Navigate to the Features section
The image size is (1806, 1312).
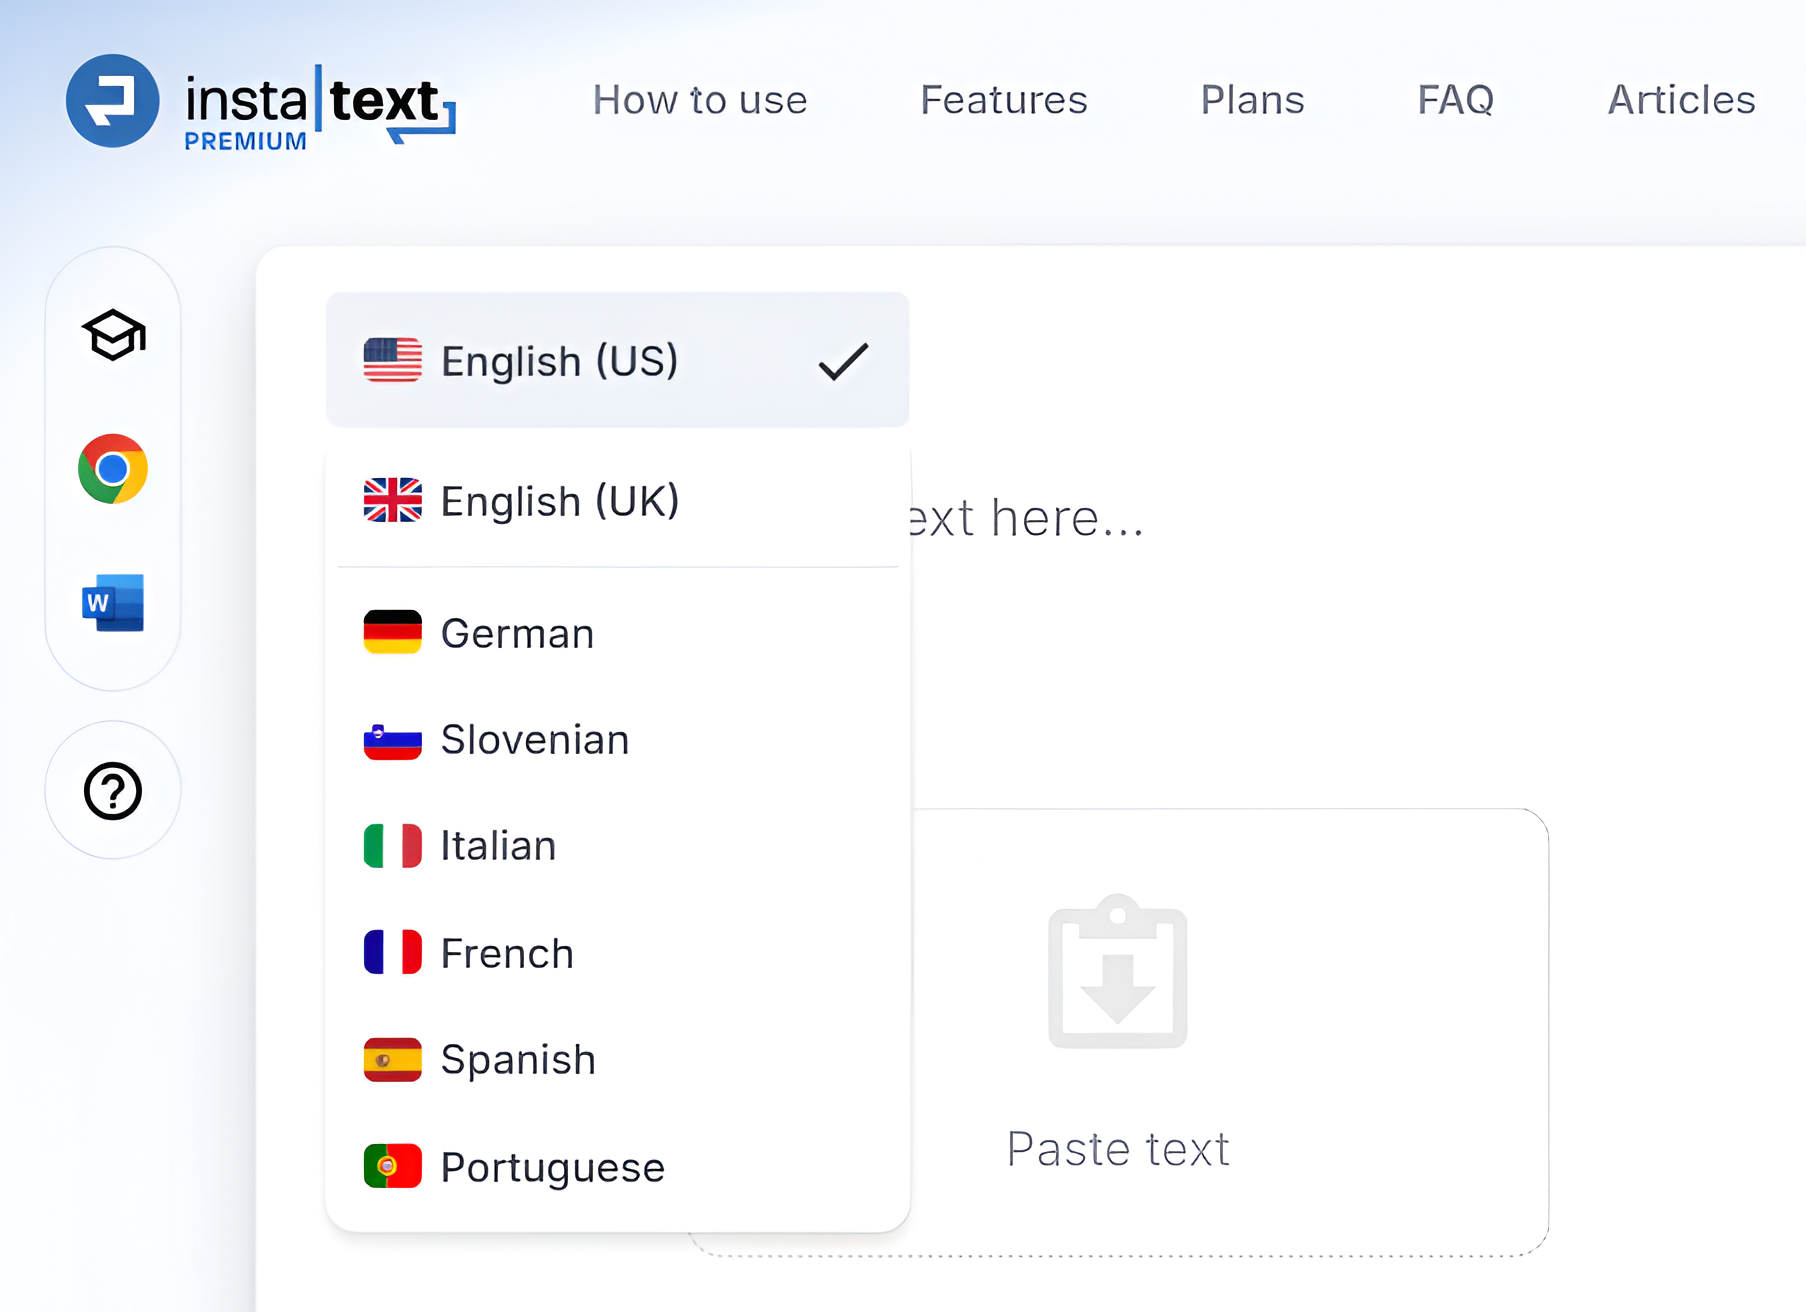[x=1003, y=100]
